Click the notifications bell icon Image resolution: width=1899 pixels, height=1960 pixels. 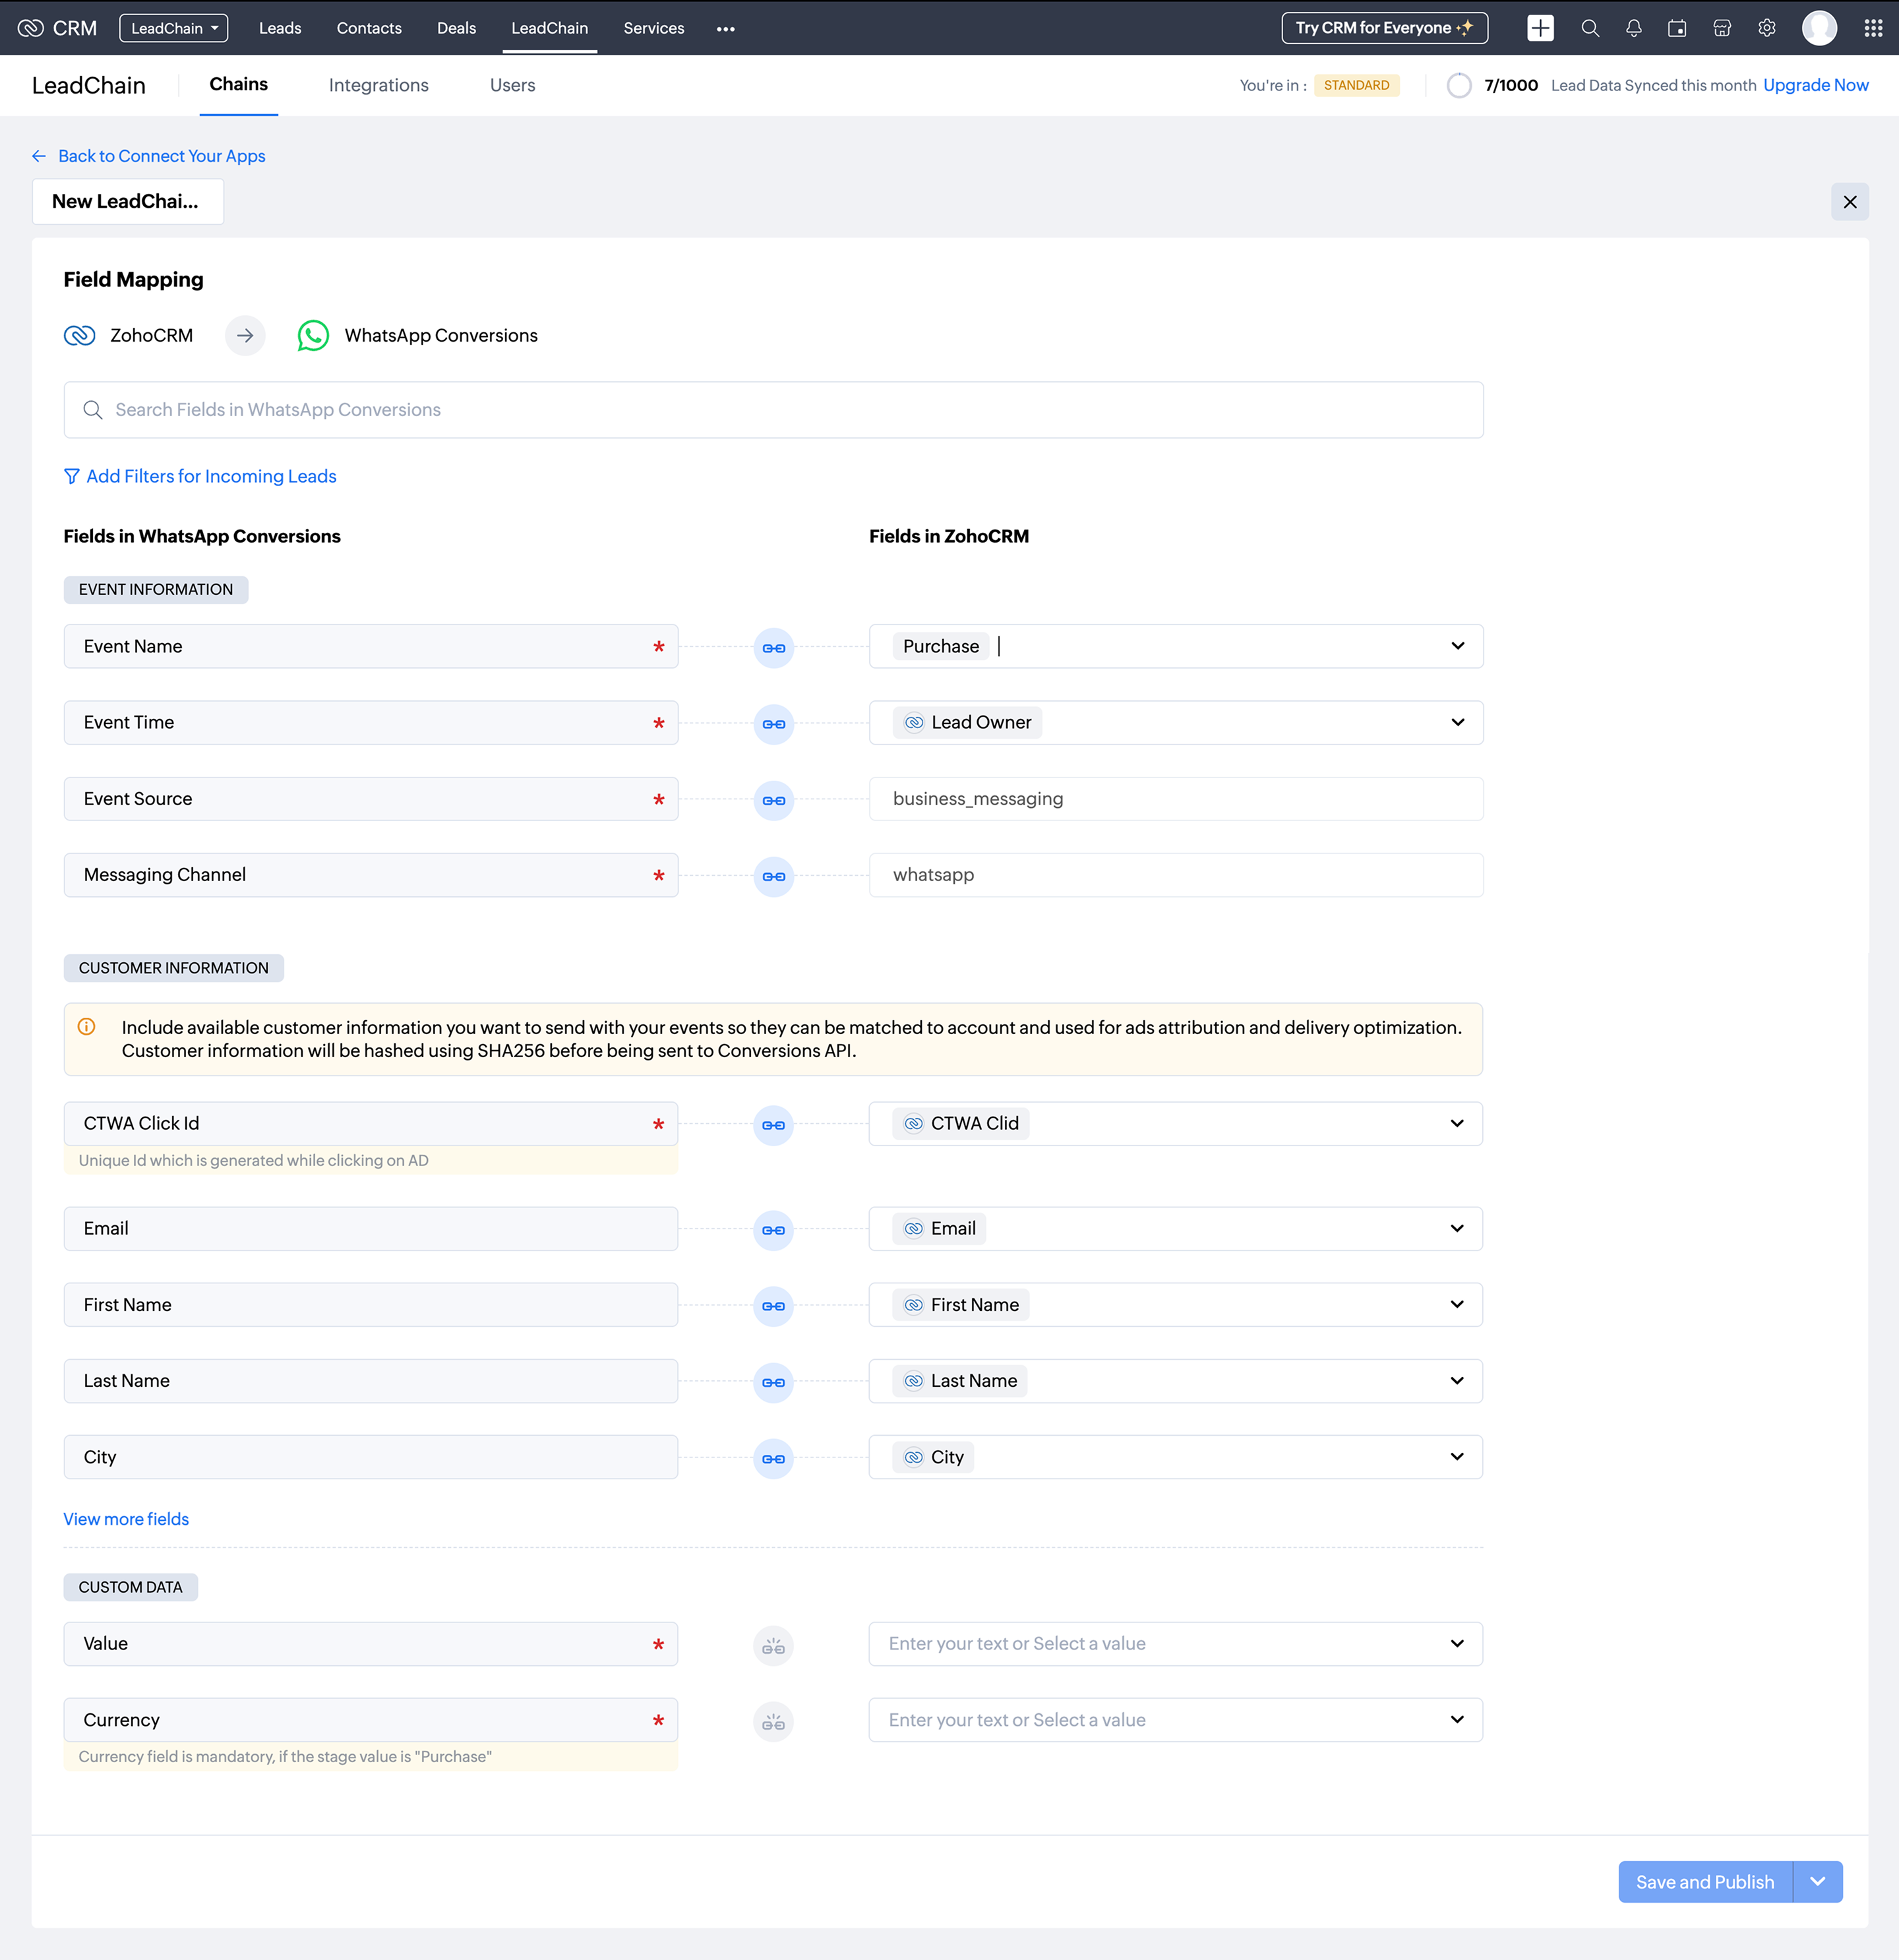1633,28
